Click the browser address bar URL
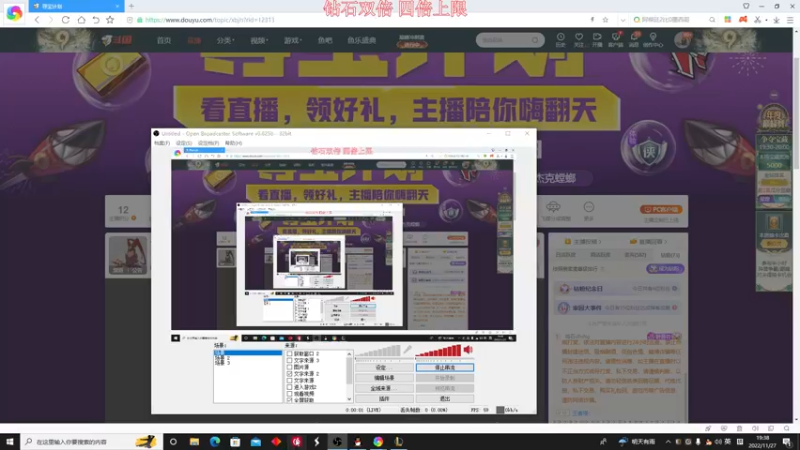 coord(210,20)
